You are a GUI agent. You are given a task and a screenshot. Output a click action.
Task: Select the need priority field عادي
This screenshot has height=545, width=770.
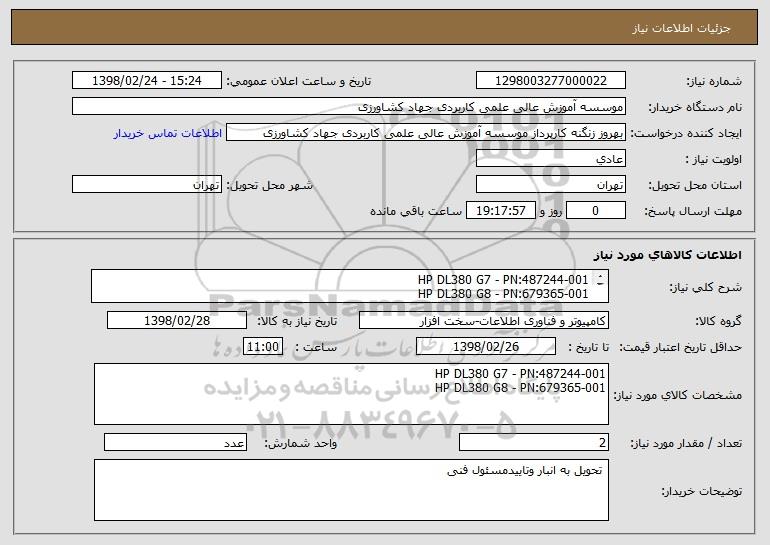(550, 158)
